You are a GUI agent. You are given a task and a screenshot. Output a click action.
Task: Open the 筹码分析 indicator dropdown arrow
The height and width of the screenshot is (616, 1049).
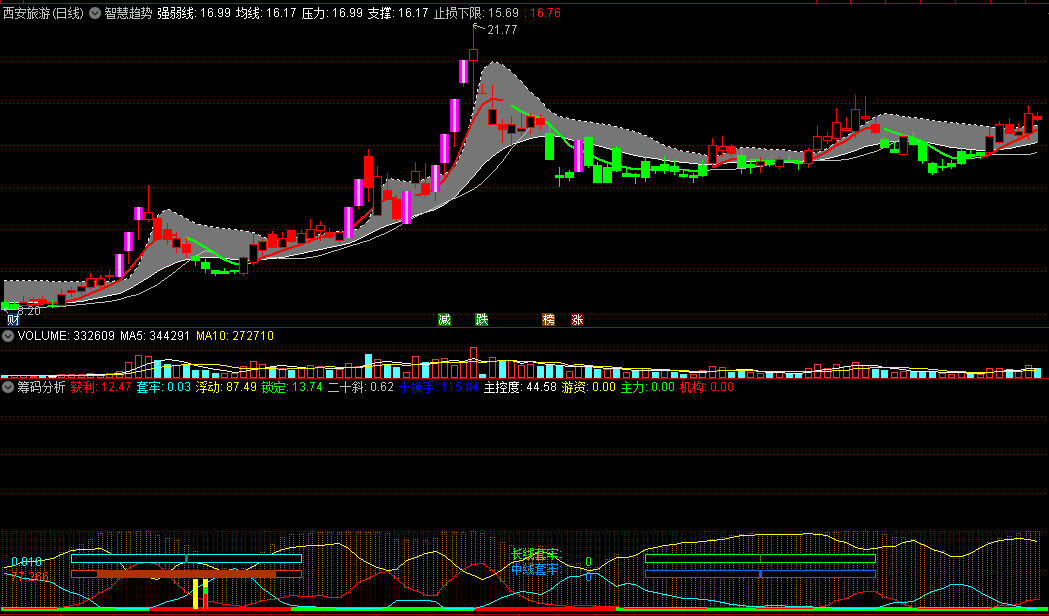click(x=7, y=387)
